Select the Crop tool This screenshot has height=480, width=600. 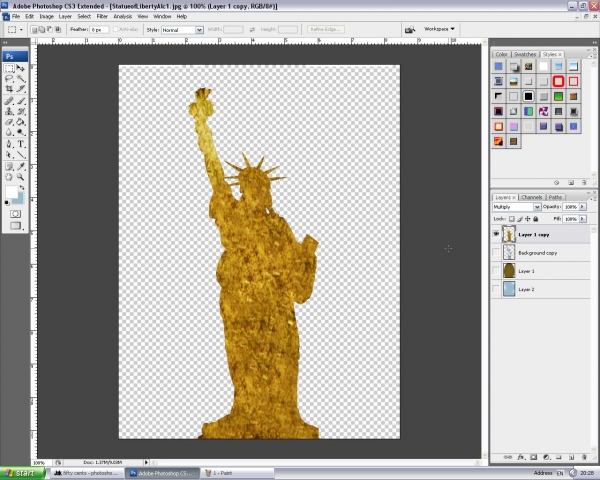pos(10,89)
